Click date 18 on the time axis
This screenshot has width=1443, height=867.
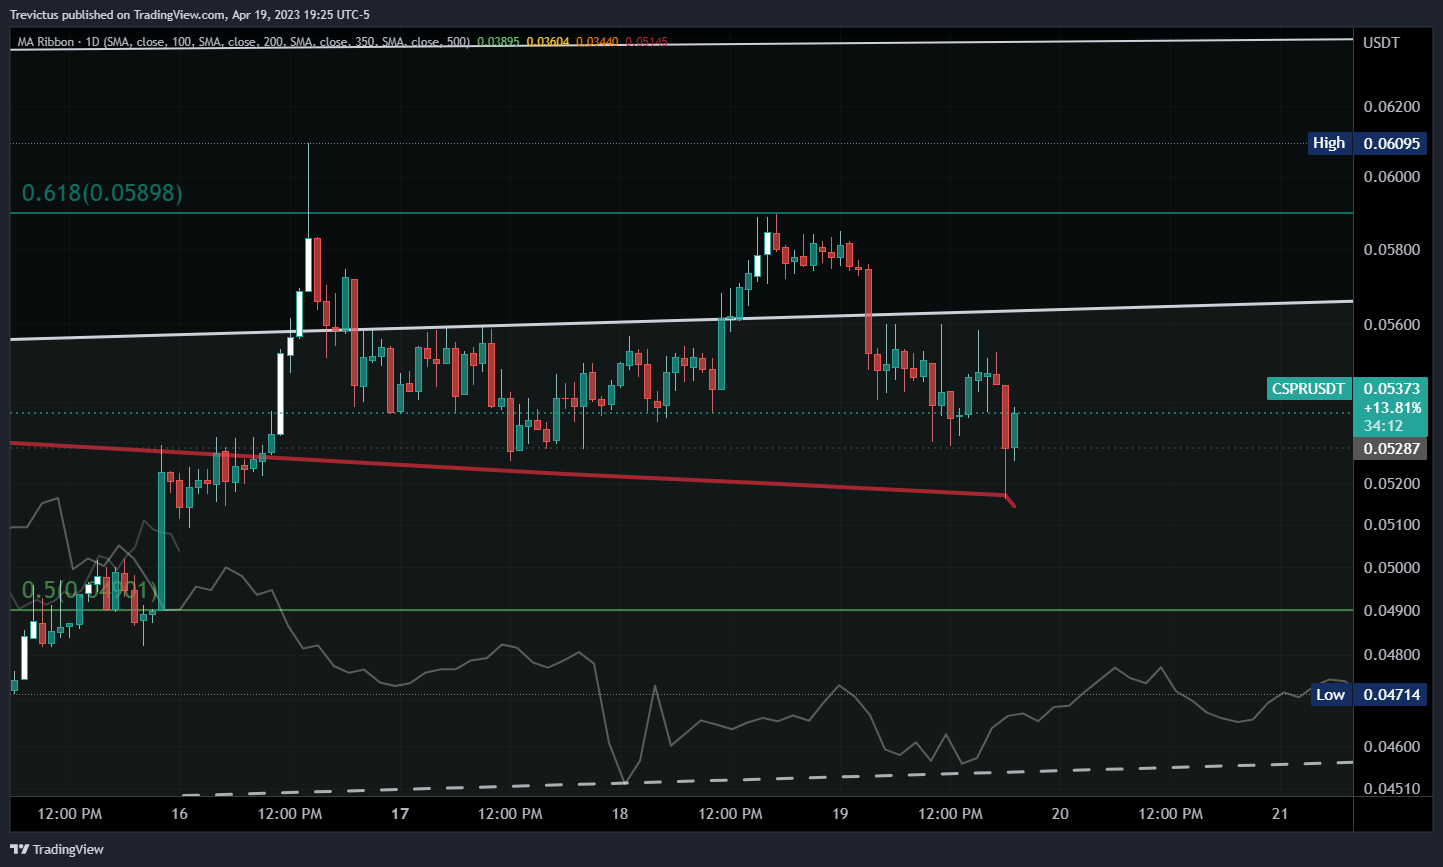pyautogui.click(x=620, y=814)
